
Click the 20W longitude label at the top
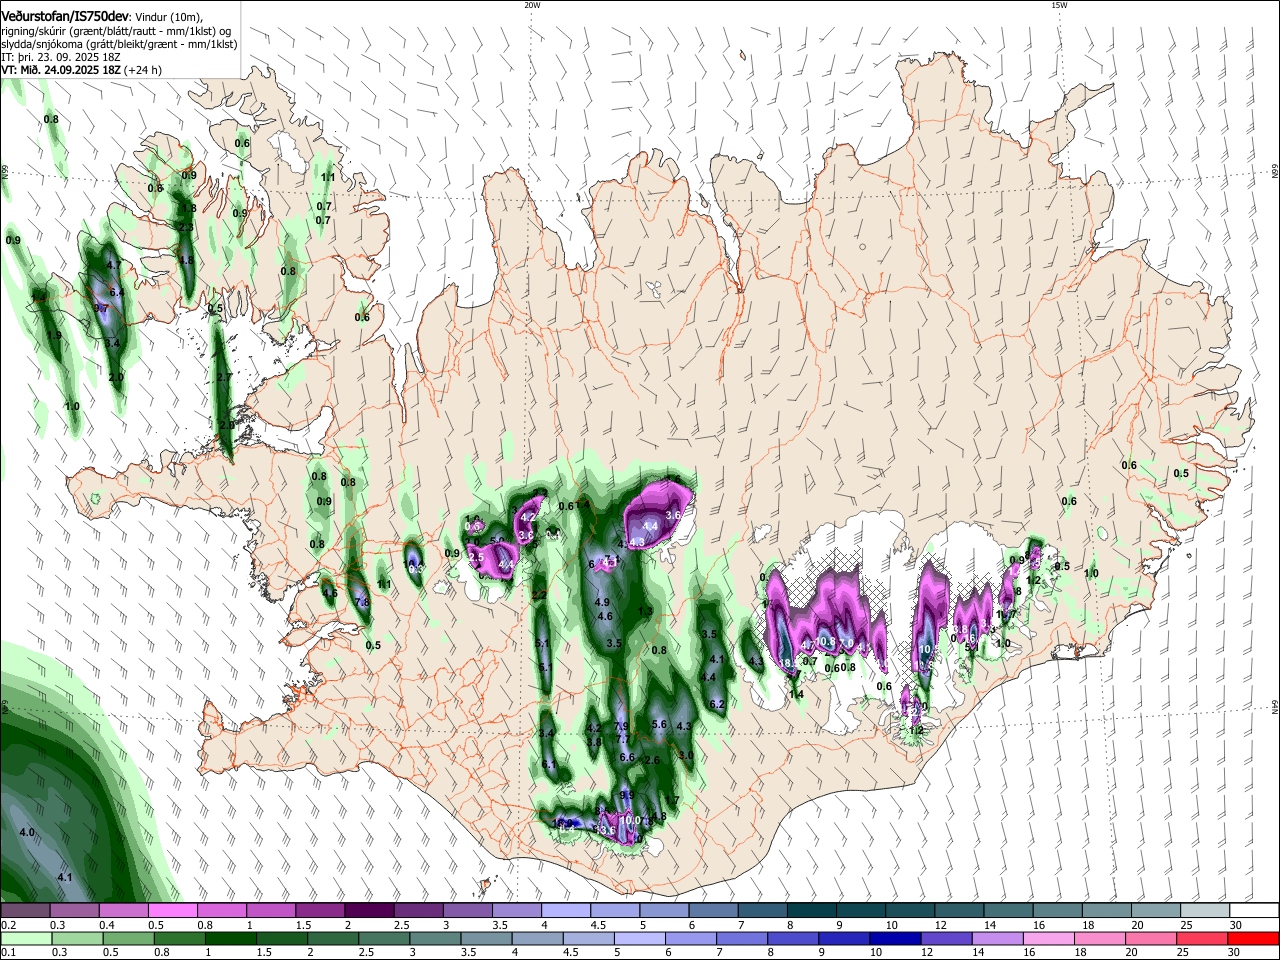click(532, 5)
